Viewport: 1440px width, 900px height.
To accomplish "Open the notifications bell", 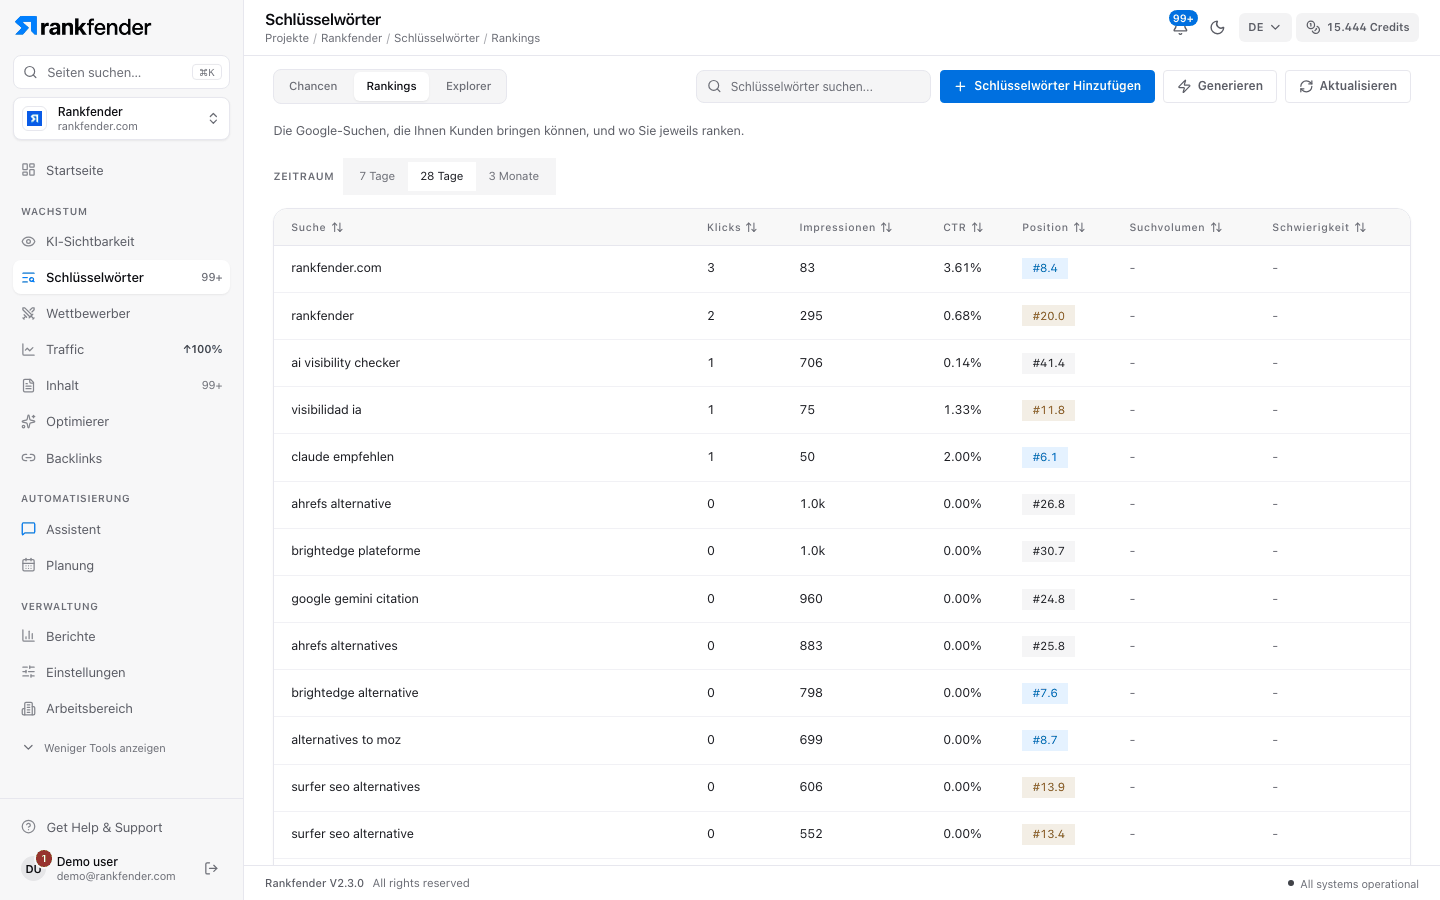I will coord(1180,27).
